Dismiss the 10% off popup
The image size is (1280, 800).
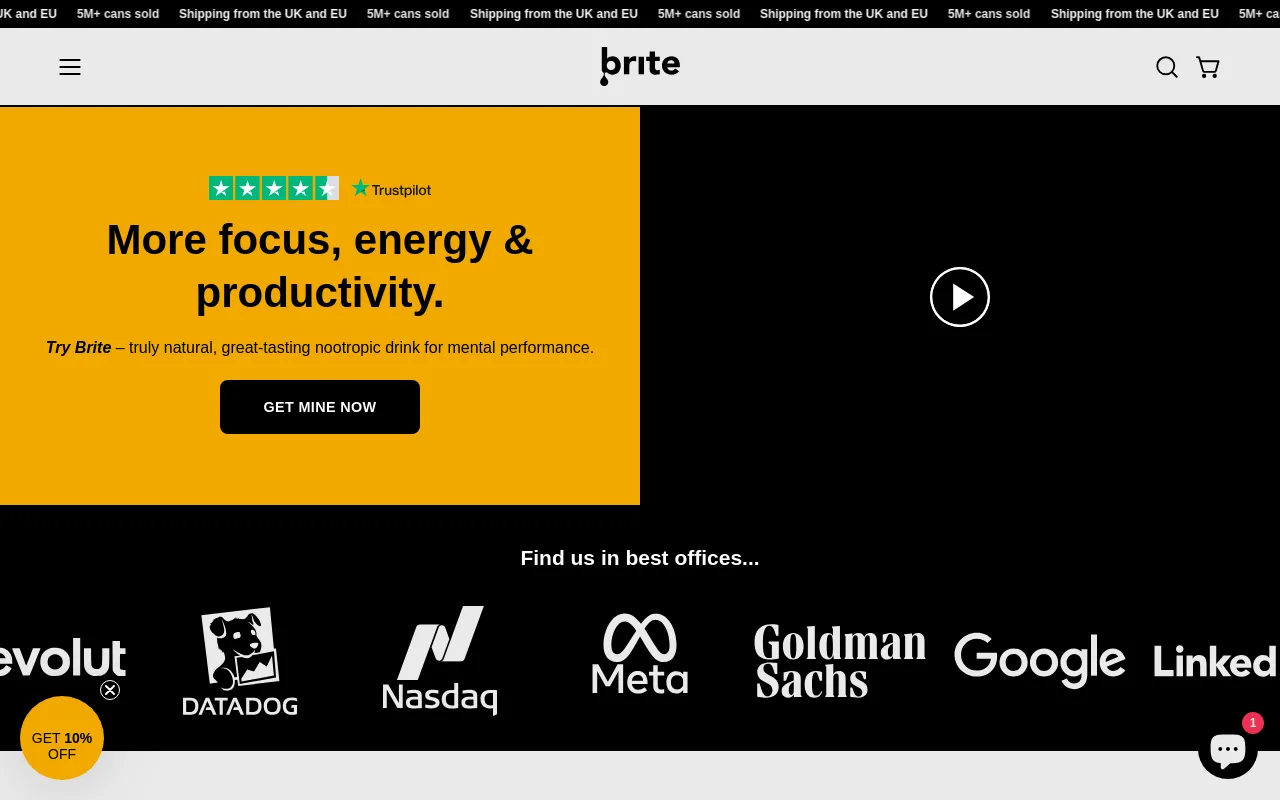[110, 690]
